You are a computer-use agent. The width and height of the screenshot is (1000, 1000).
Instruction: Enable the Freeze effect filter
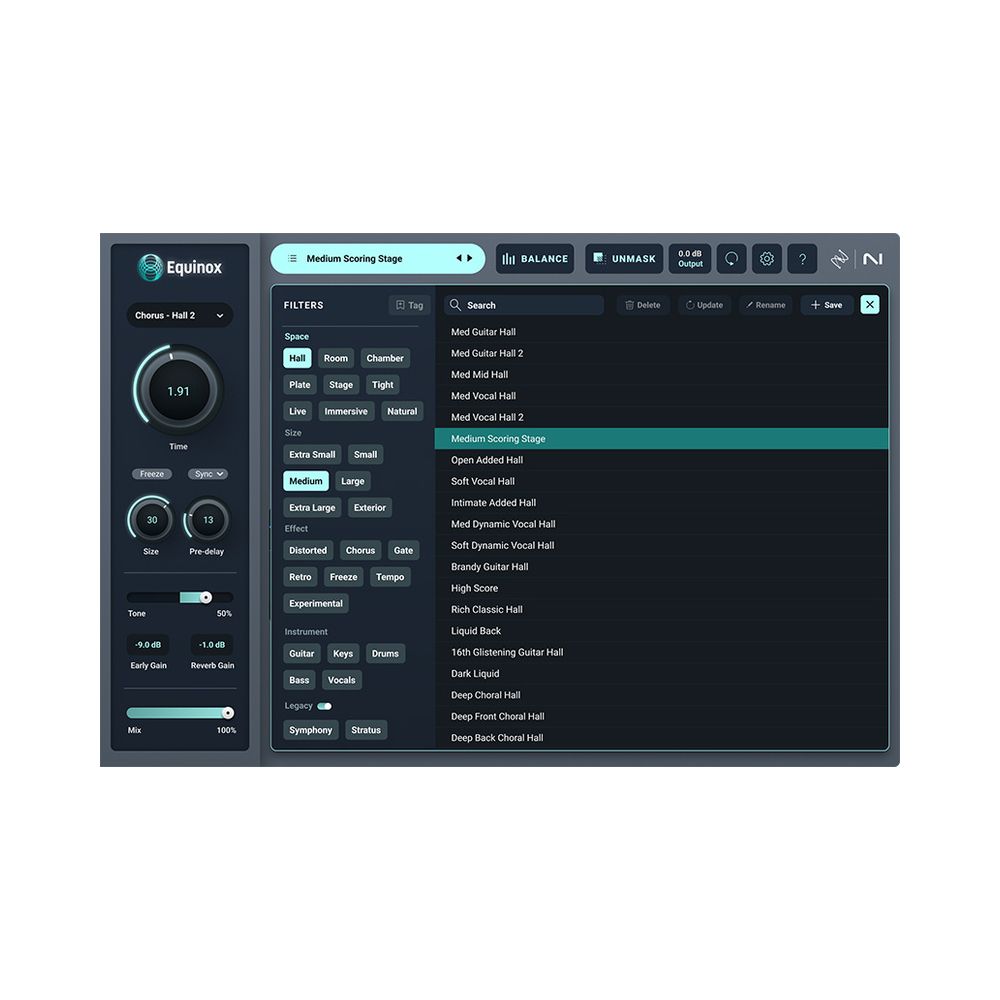click(x=343, y=577)
